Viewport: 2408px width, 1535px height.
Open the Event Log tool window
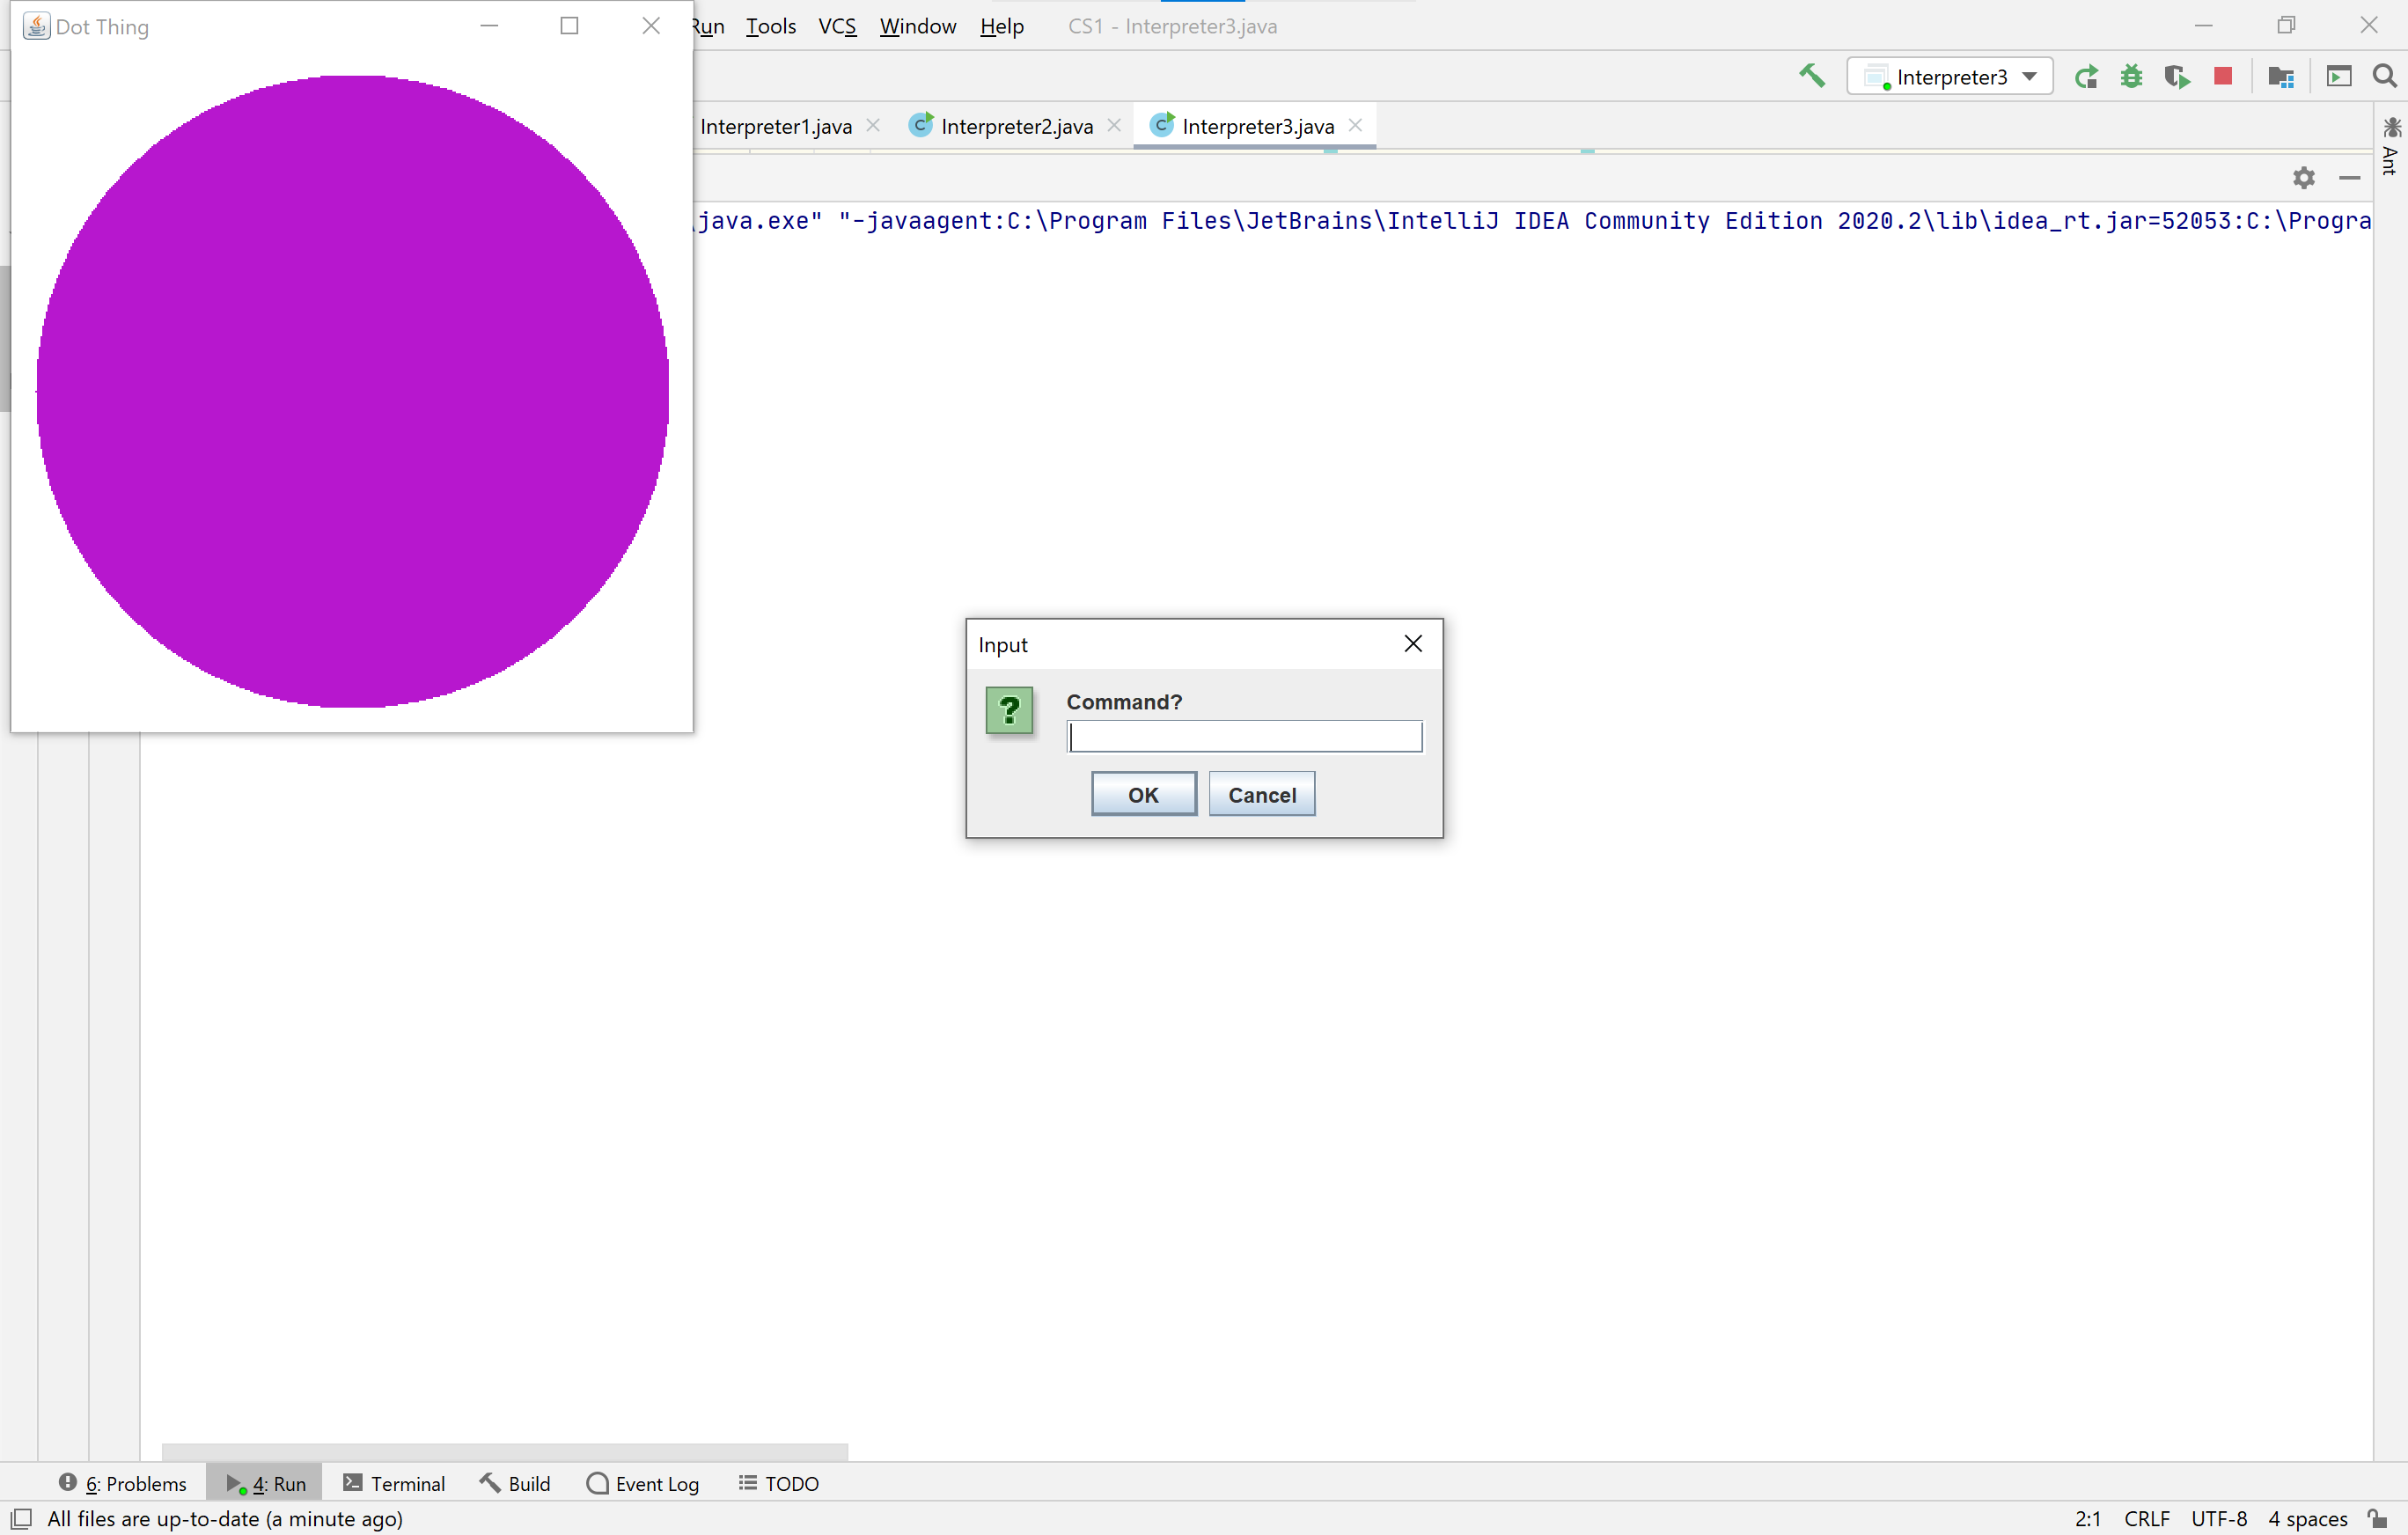(x=643, y=1483)
